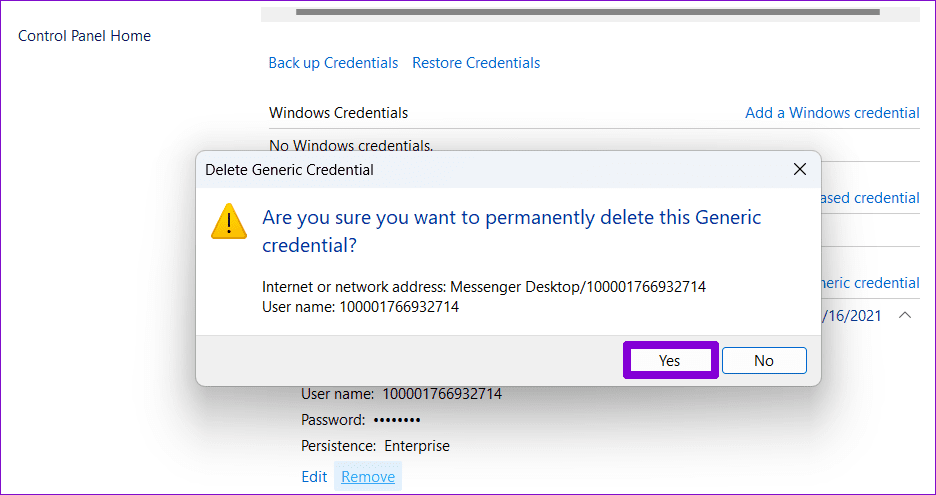Click the 'Are you sure' confirmation question

[512, 232]
